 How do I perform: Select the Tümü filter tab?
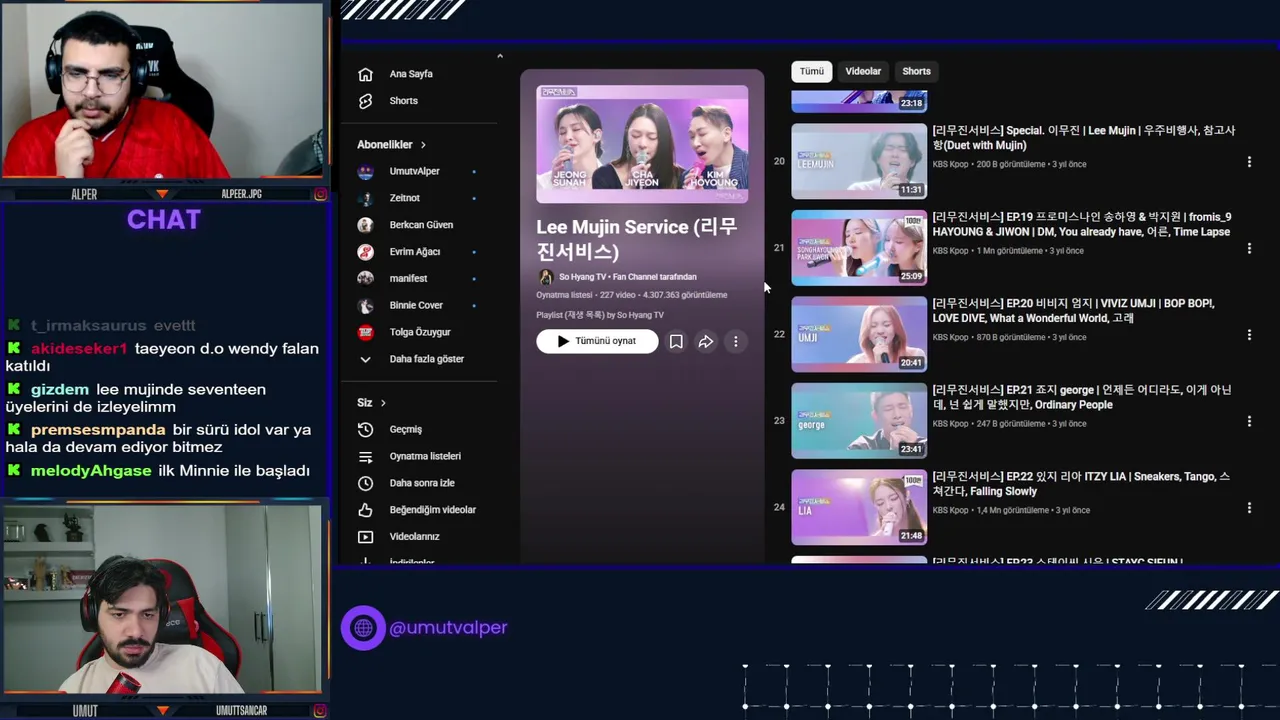[x=811, y=71]
